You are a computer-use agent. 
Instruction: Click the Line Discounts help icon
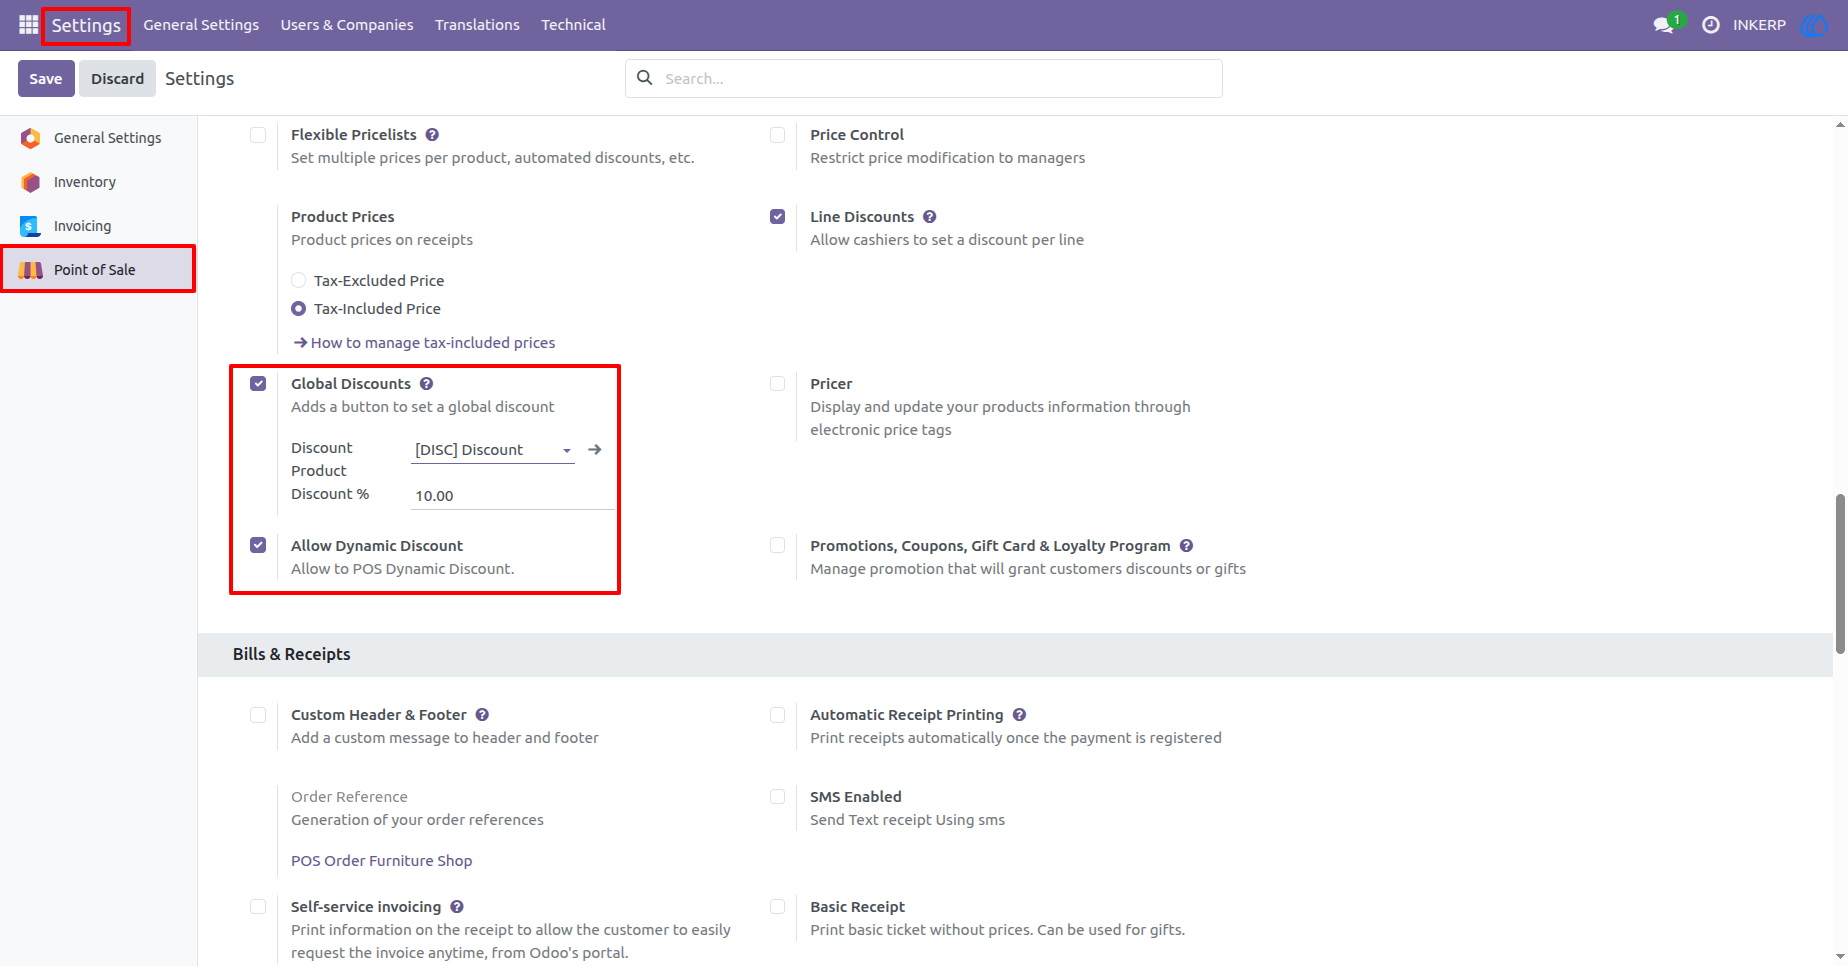(x=930, y=217)
